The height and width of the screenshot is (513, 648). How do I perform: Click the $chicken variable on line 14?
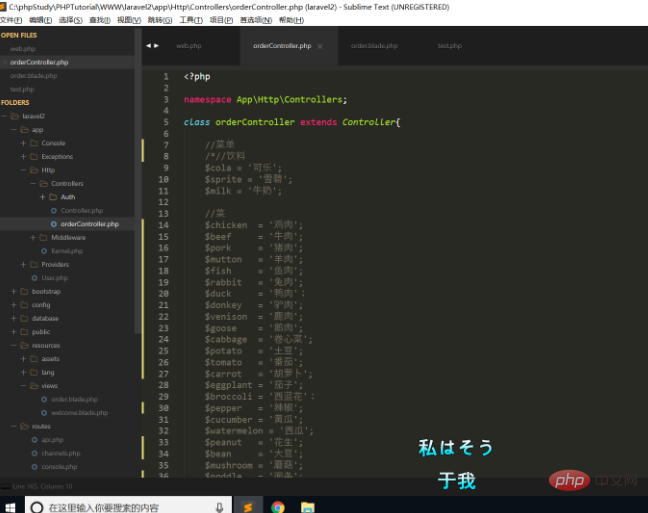[226, 225]
